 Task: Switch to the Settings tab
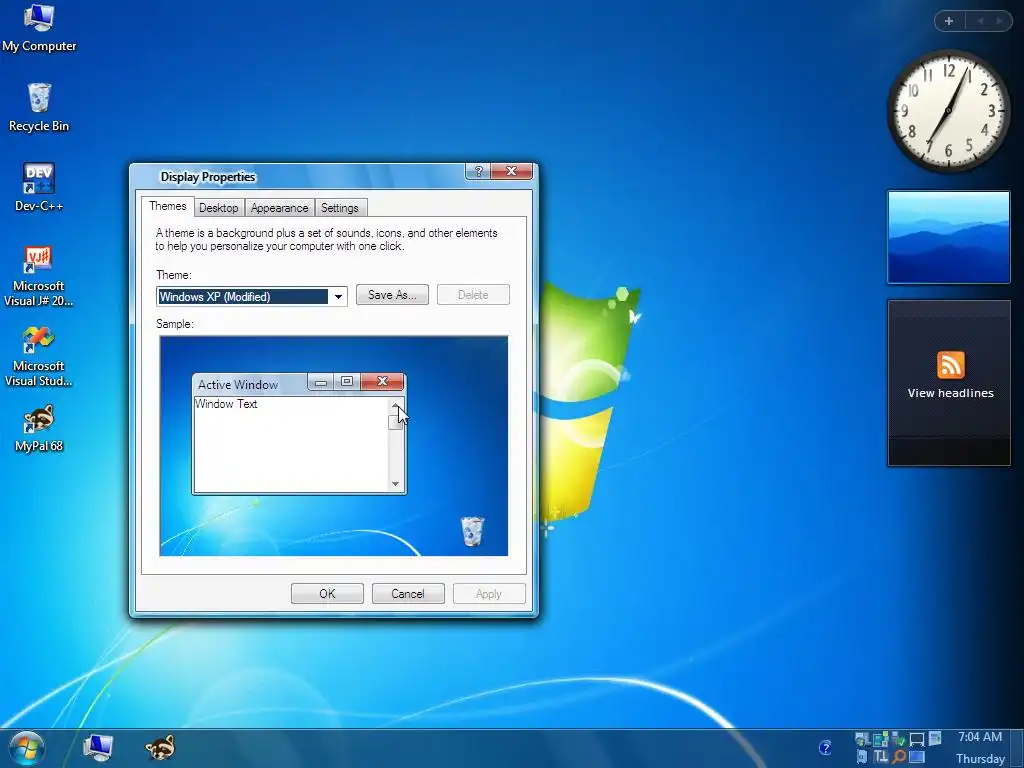tap(340, 208)
